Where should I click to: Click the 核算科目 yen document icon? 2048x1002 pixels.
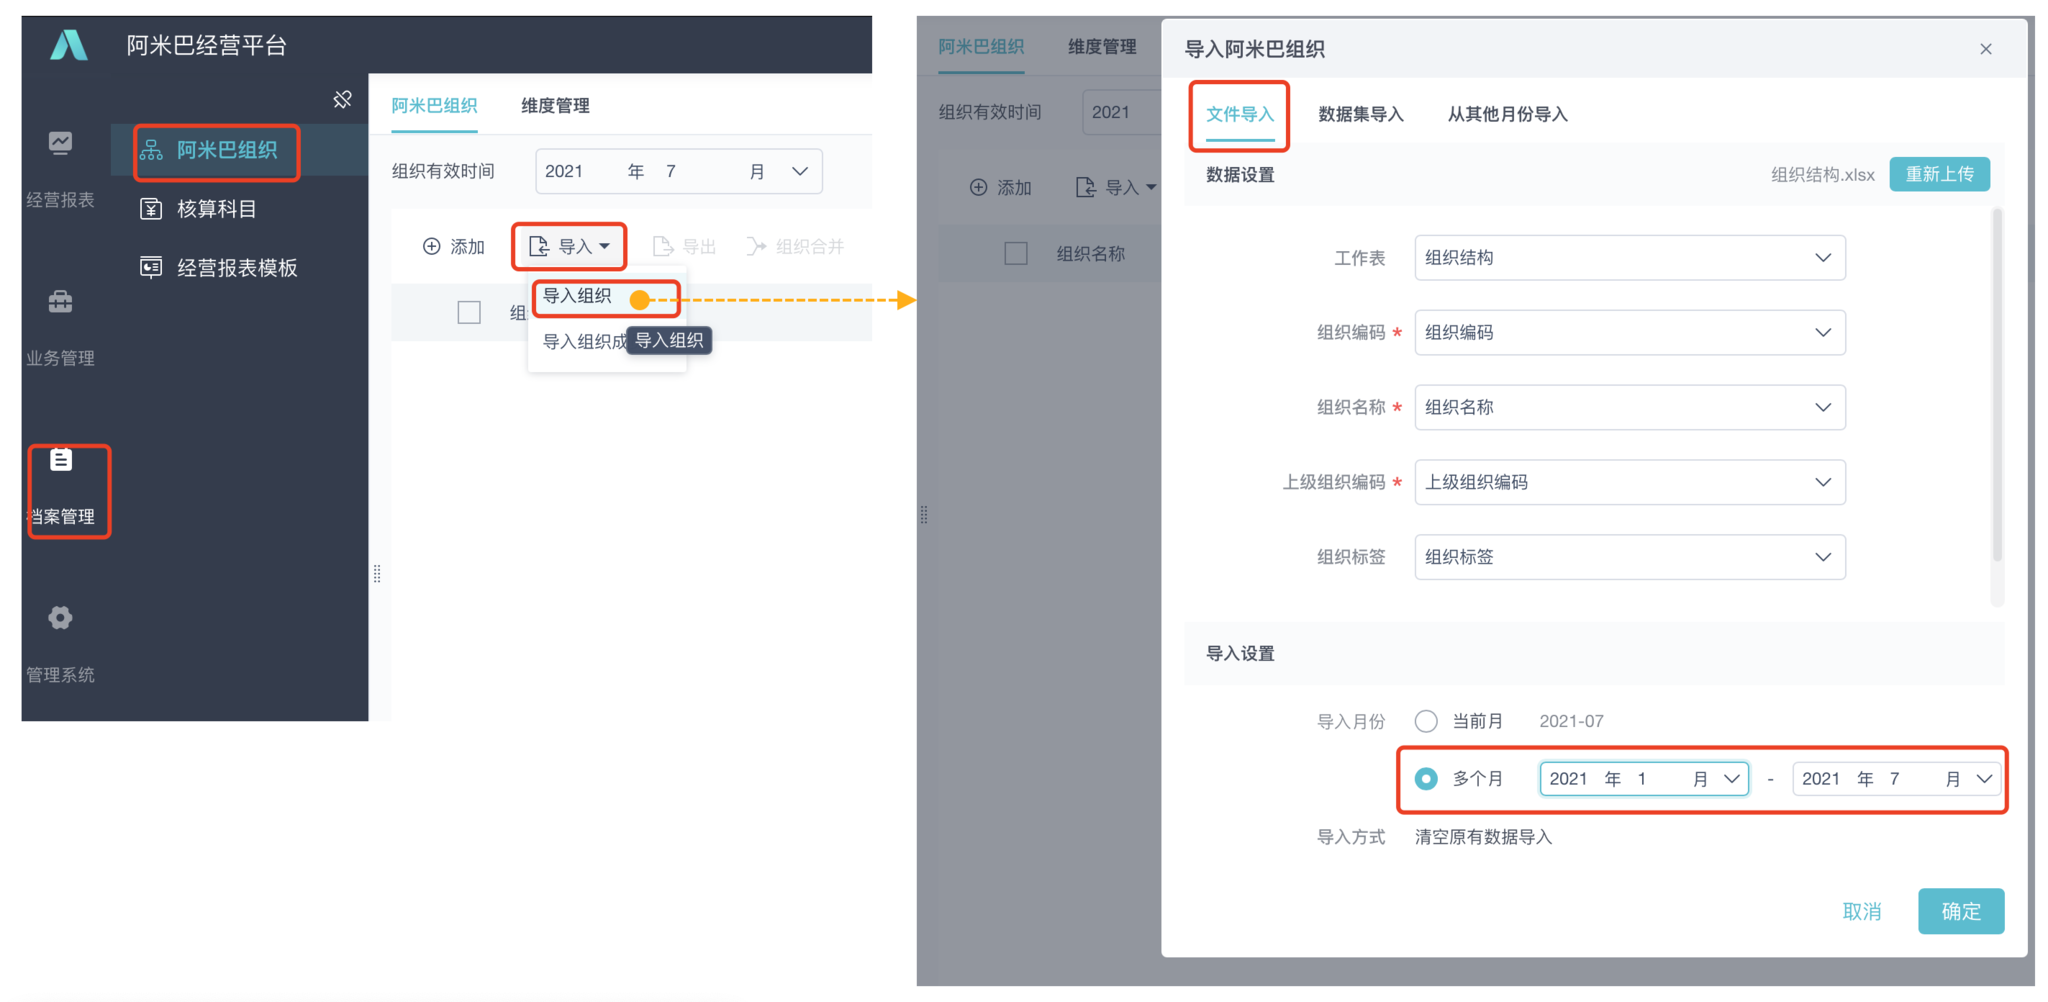point(151,209)
